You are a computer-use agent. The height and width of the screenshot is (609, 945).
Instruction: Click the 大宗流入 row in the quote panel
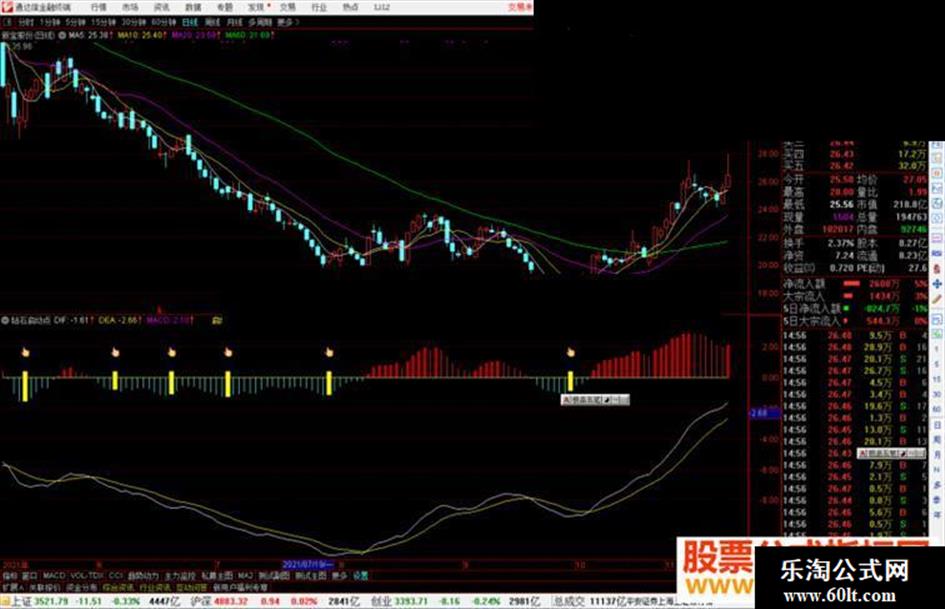pyautogui.click(x=855, y=296)
